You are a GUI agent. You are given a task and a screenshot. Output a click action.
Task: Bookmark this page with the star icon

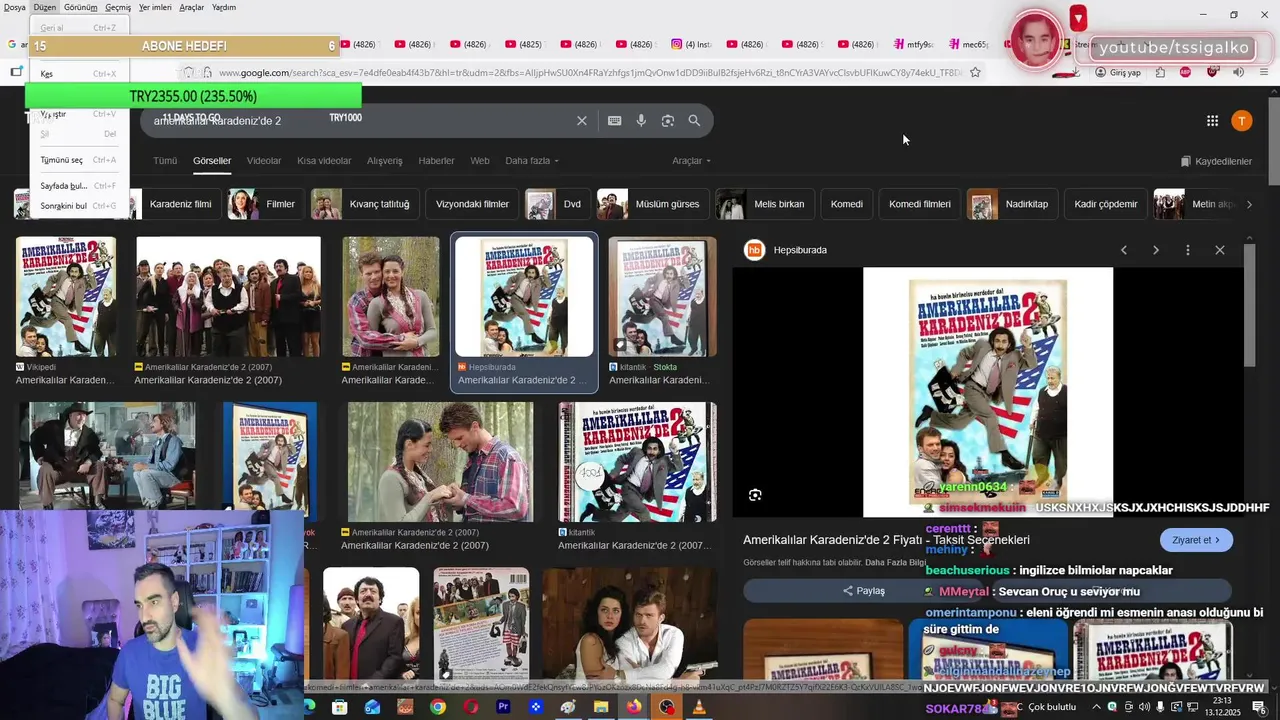(x=975, y=72)
